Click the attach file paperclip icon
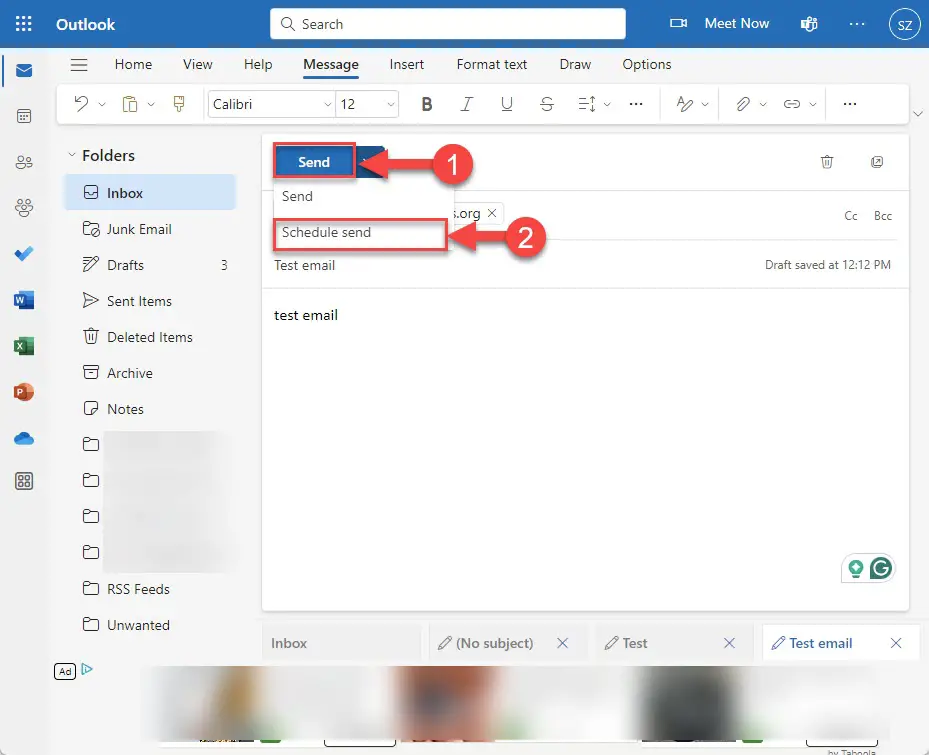 pyautogui.click(x=742, y=104)
